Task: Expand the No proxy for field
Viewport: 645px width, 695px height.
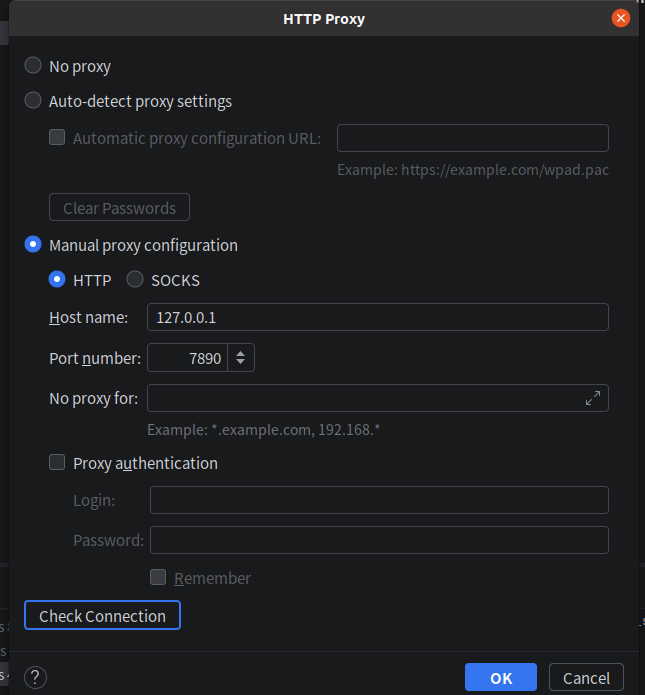Action: (x=593, y=398)
